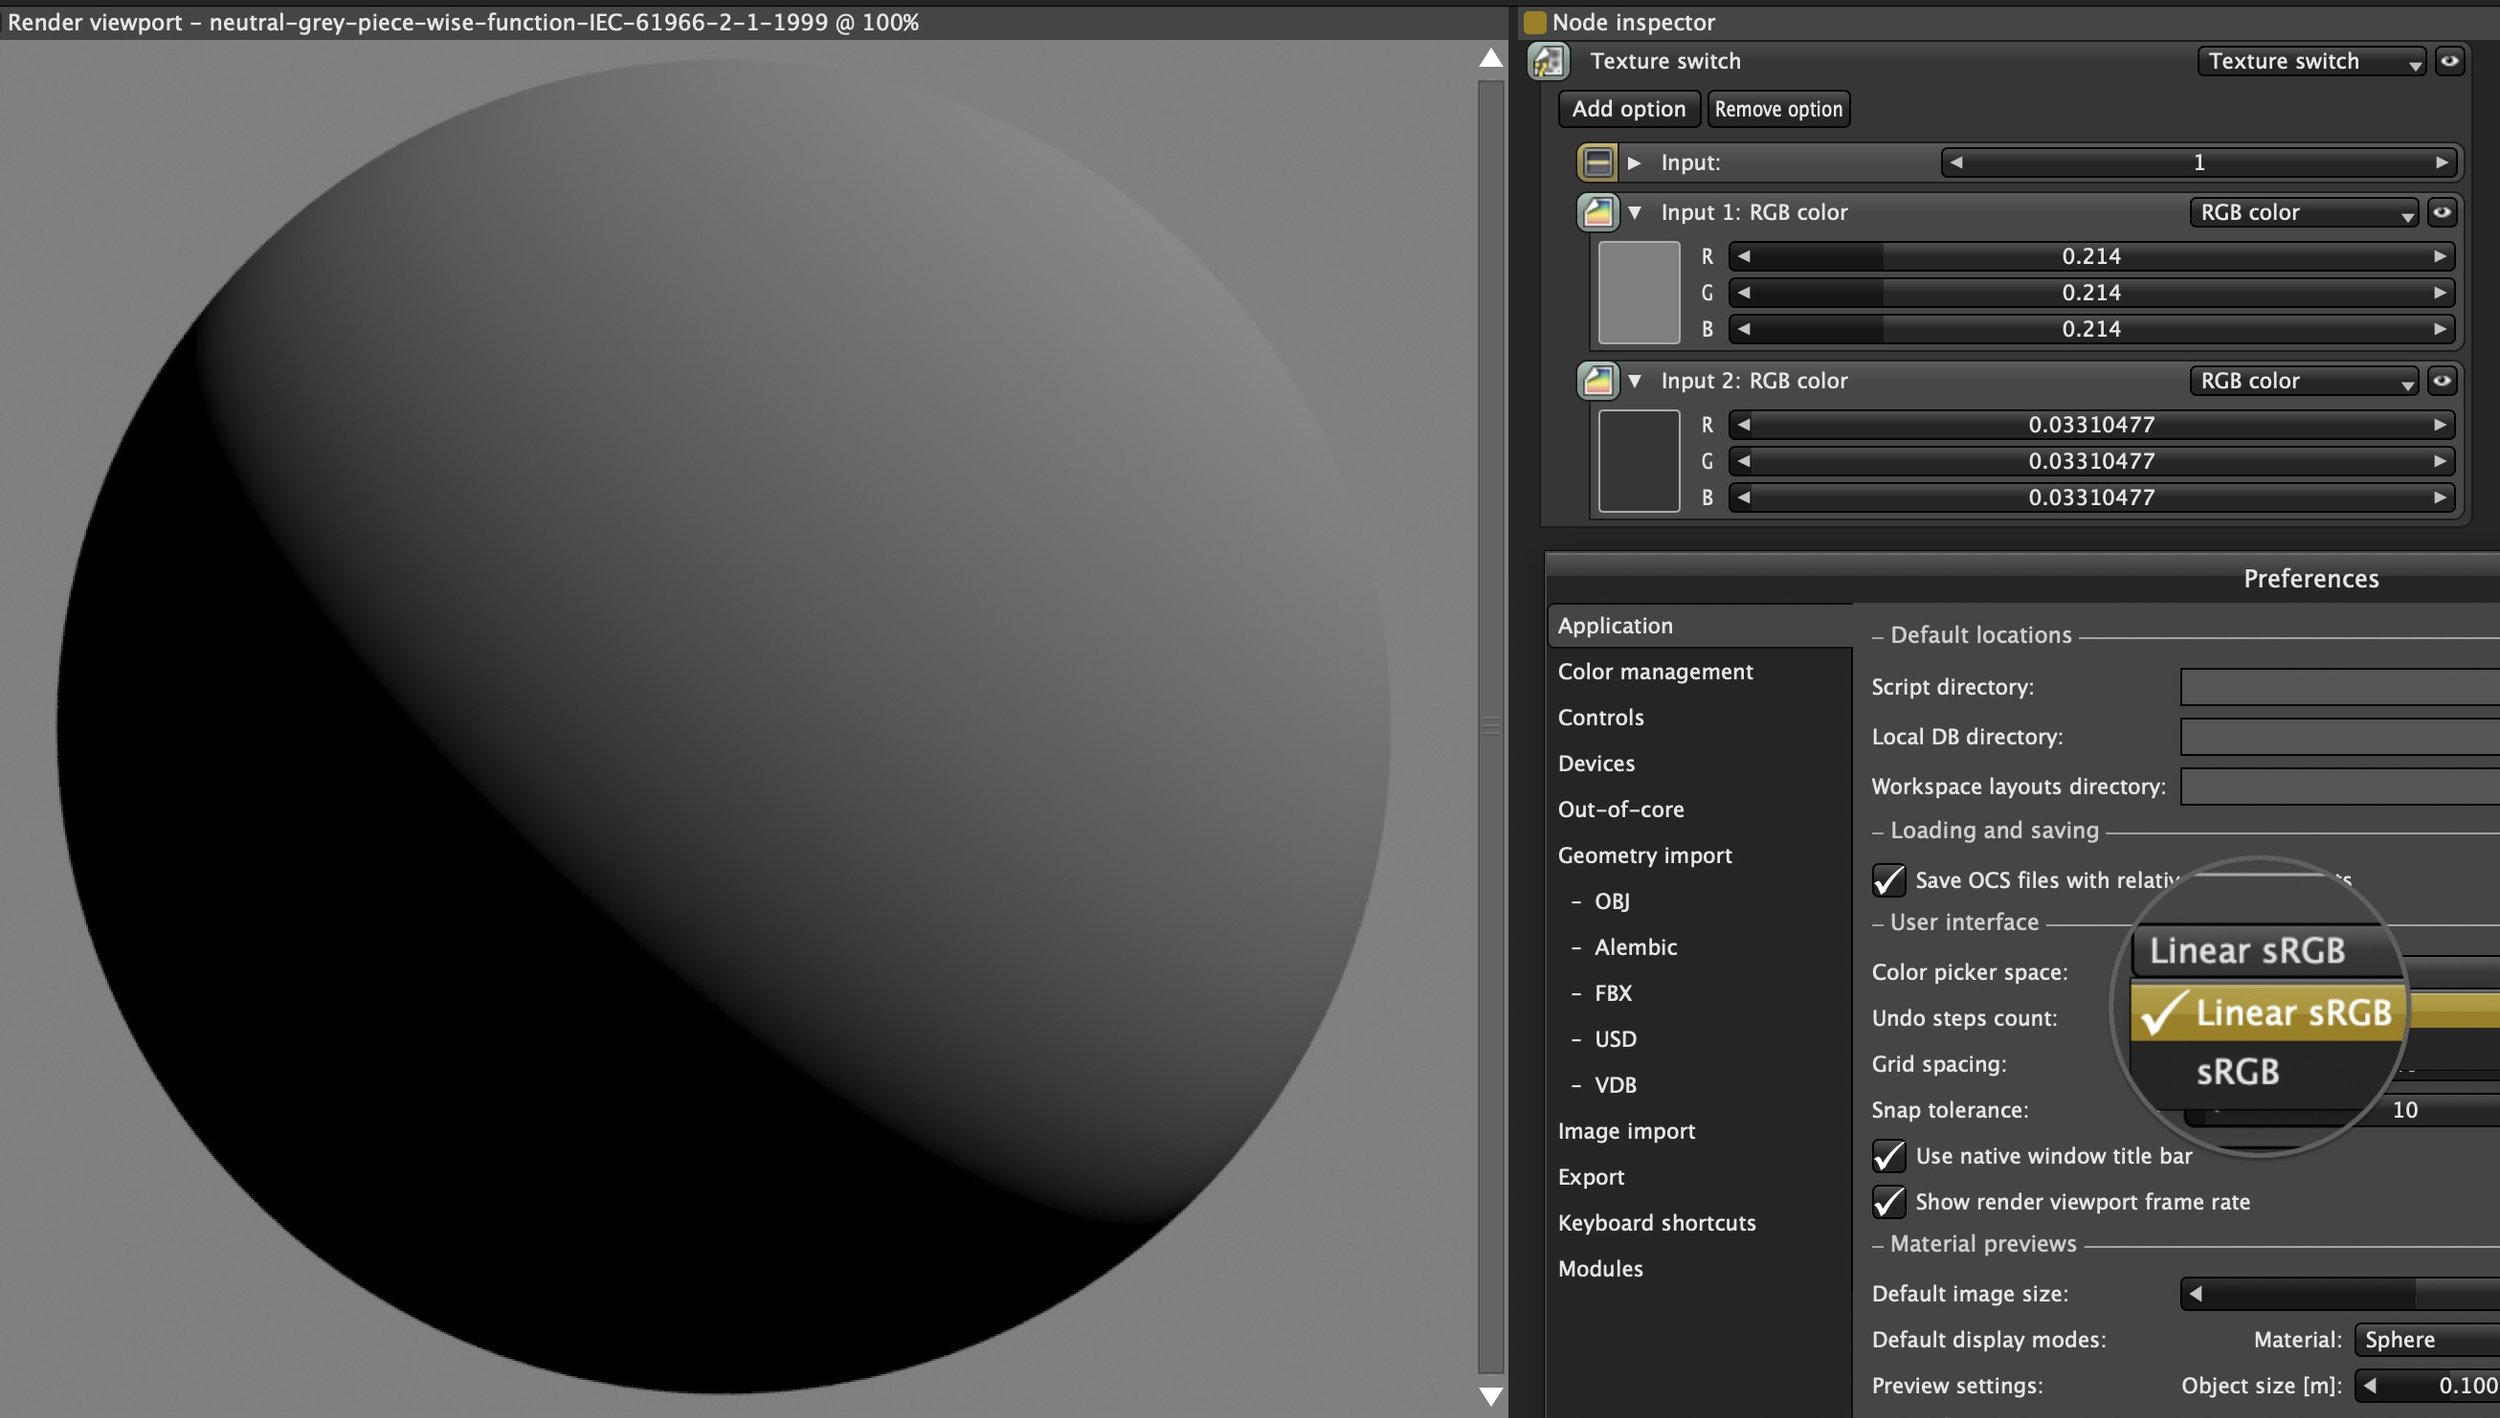The width and height of the screenshot is (2500, 1418).
Task: Select sRGB in the color picker list
Action: click(2238, 1072)
